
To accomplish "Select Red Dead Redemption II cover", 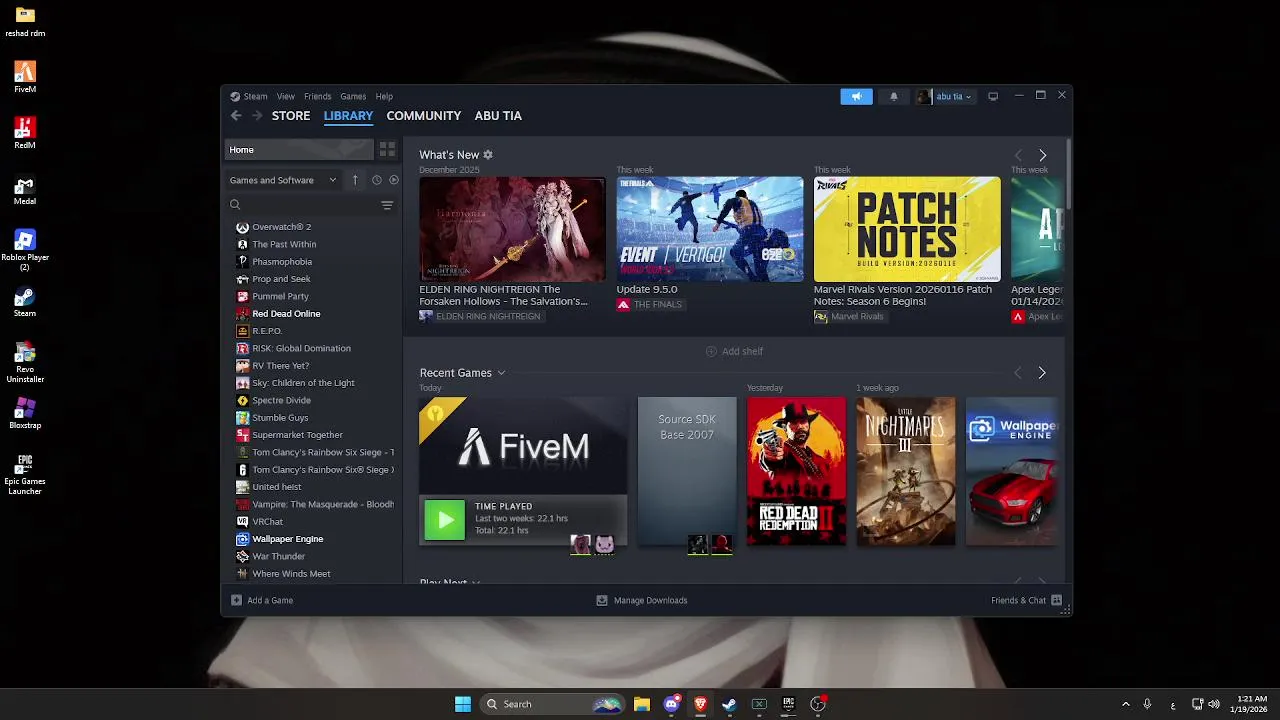I will click(796, 471).
